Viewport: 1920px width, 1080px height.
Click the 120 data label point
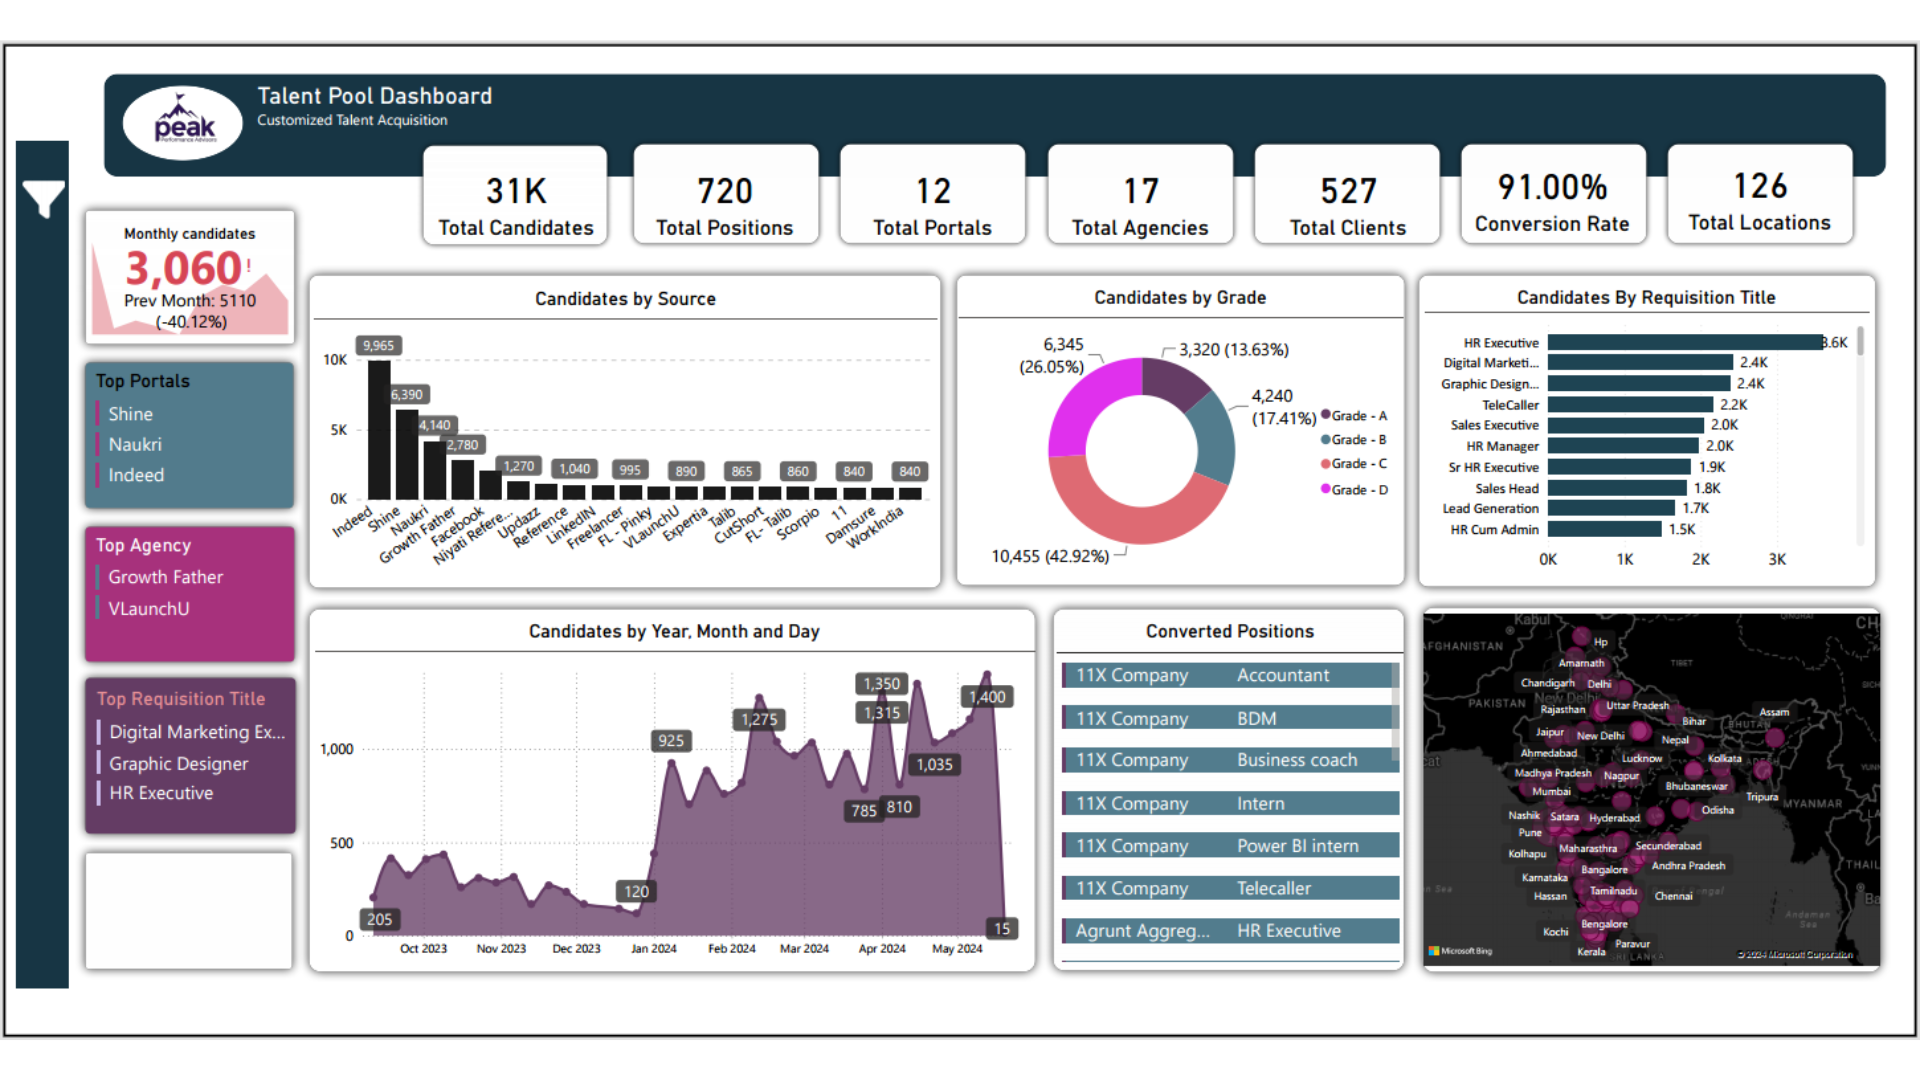click(x=636, y=892)
